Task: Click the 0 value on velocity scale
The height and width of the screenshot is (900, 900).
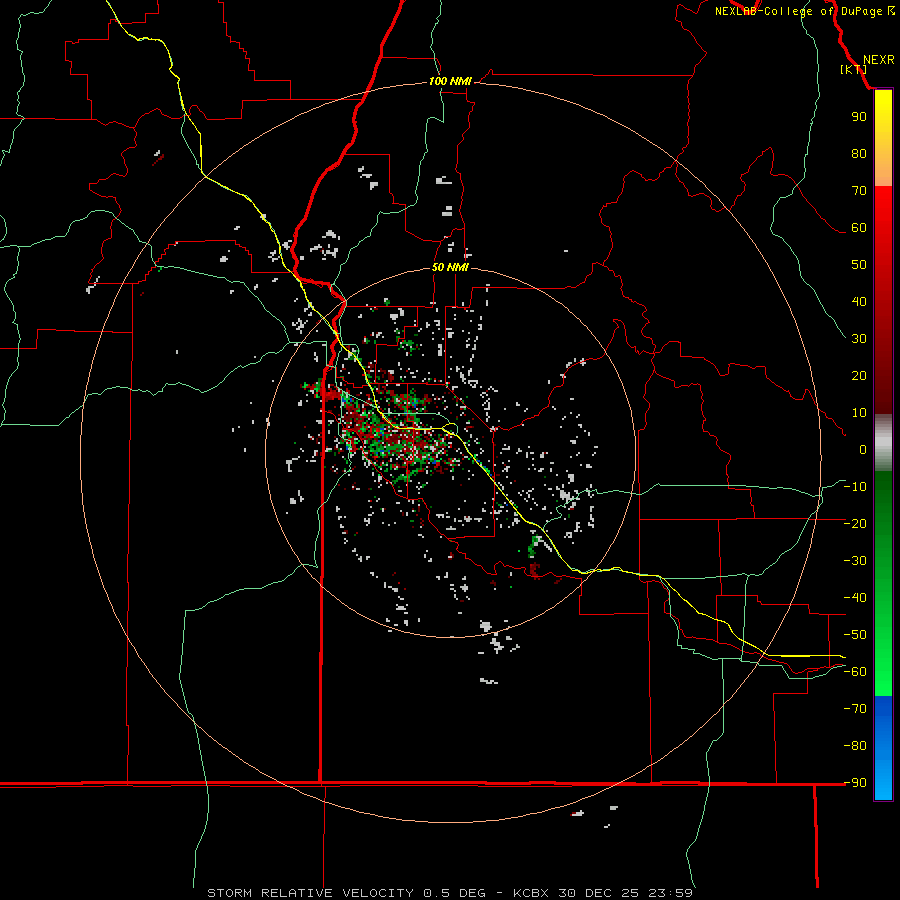Action: point(863,449)
